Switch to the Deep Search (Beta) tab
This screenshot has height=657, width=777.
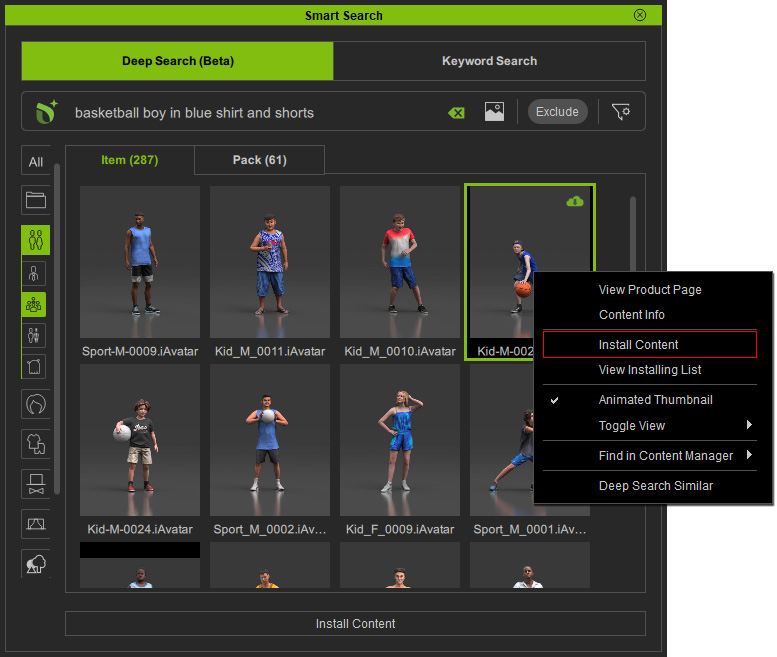(177, 61)
